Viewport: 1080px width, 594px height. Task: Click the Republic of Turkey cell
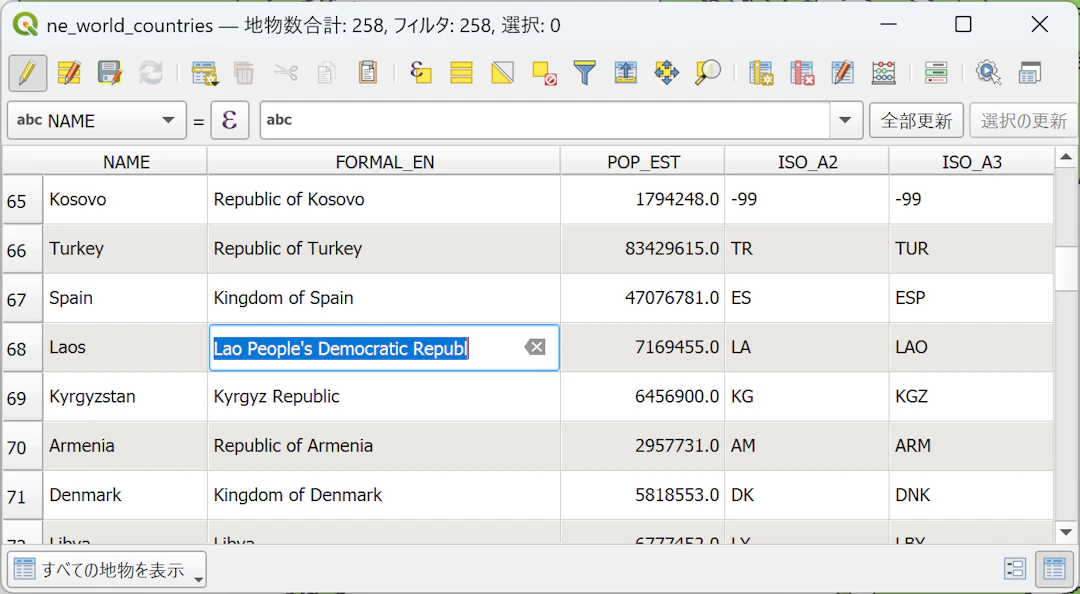tap(384, 249)
